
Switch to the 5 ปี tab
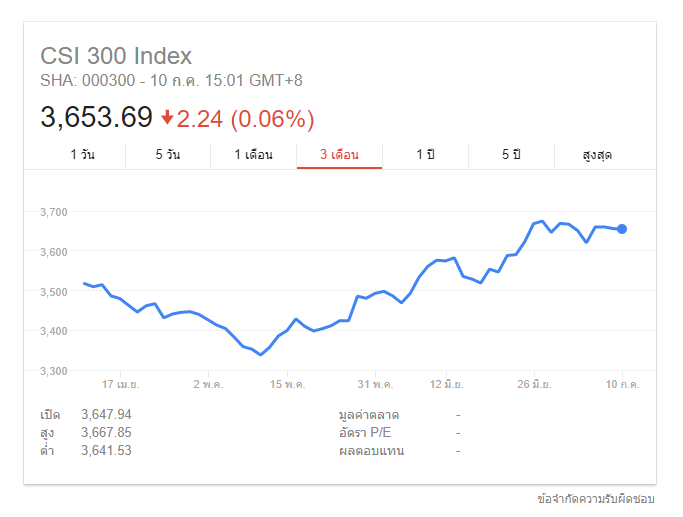click(x=511, y=155)
